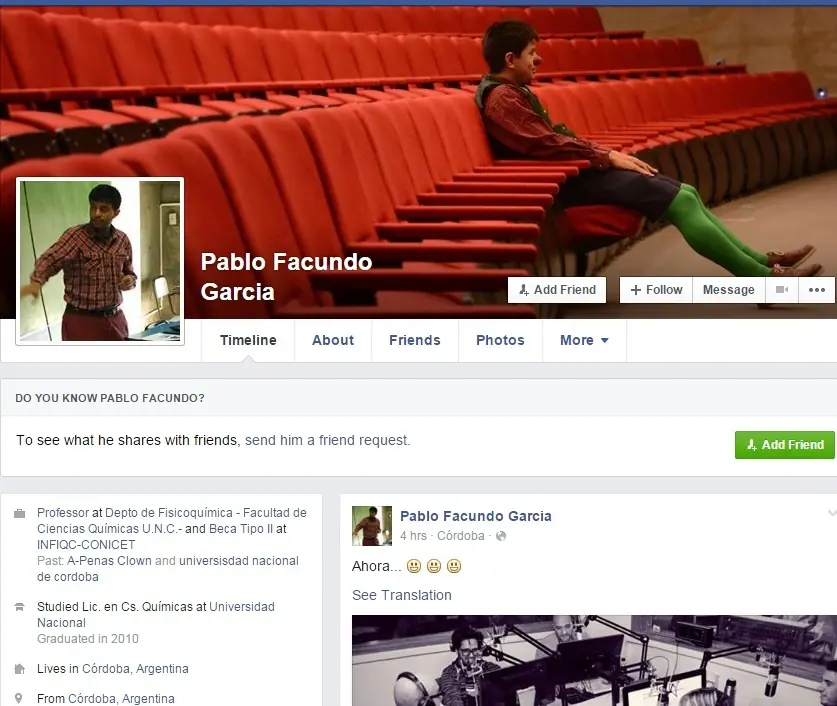Open the Universidad Nacional education link

(x=156, y=615)
